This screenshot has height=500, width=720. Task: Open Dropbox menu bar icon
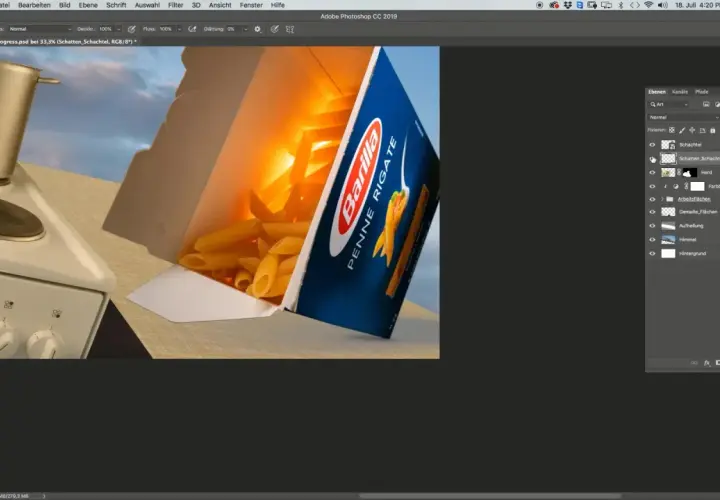coord(568,5)
